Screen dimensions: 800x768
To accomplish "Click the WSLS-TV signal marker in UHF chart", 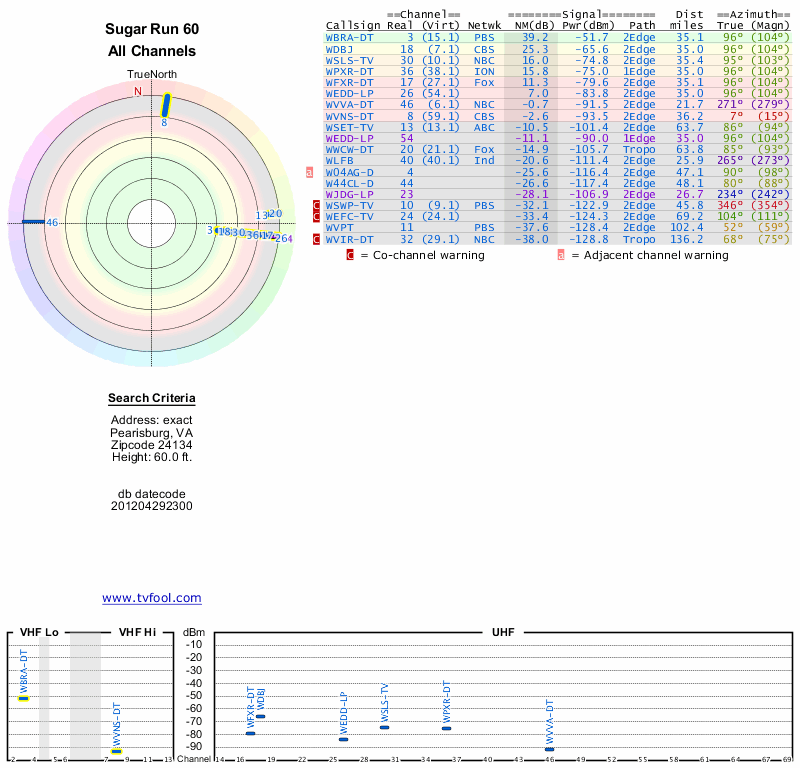I will pyautogui.click(x=384, y=727).
